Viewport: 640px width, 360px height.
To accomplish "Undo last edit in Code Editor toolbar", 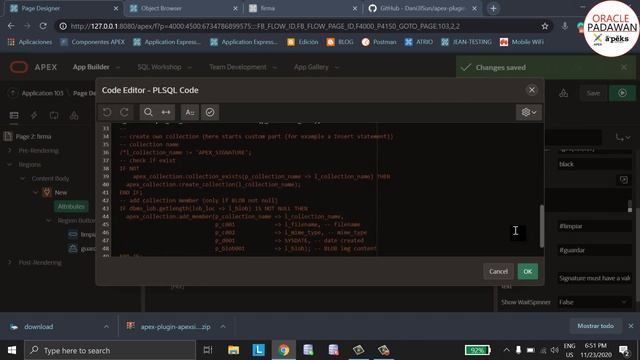I will pos(107,112).
